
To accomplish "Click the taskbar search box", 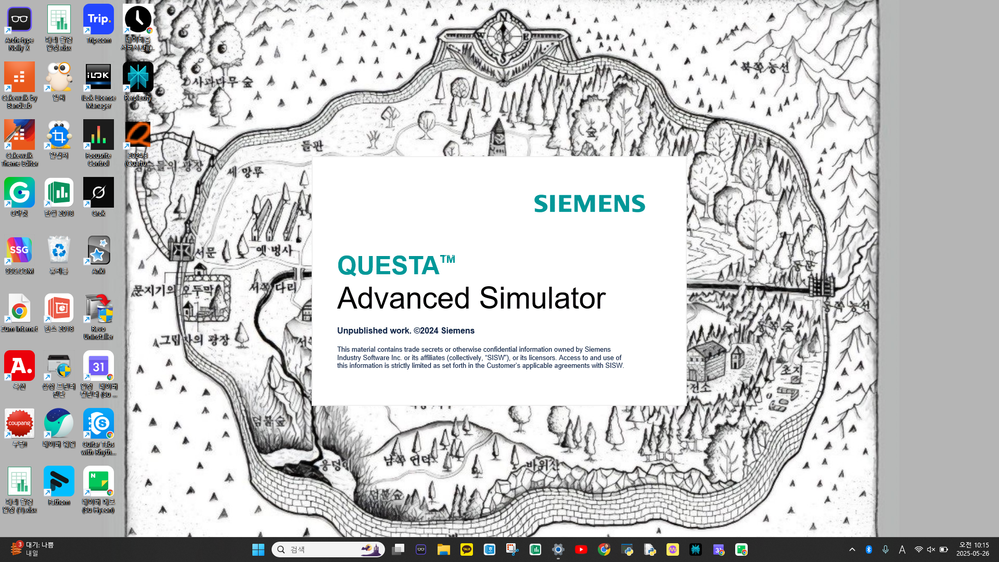I will click(x=328, y=549).
